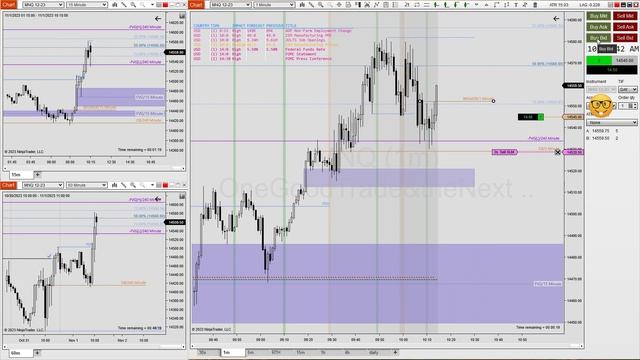Click the orange Chart menu button of bottom-left chart
The width and height of the screenshot is (640, 360).
pyautogui.click(x=8, y=185)
